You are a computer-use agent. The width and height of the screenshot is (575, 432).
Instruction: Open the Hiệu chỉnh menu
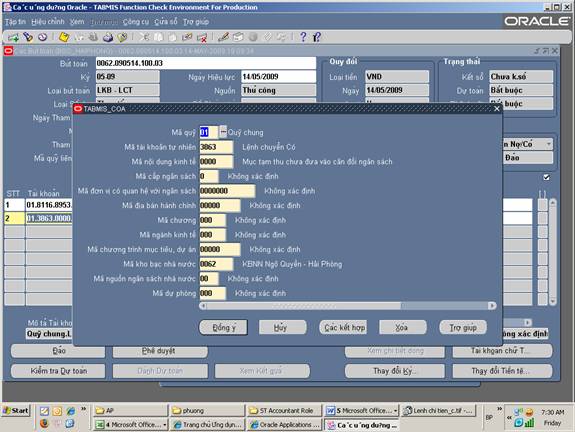click(48, 22)
